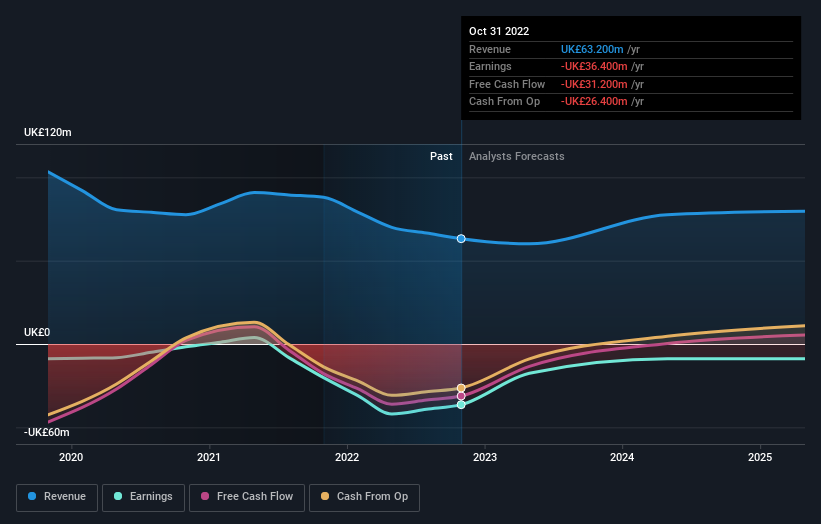This screenshot has height=524, width=821.
Task: Click the -UK£36.400m earnings value in tooltip
Action: pyautogui.click(x=594, y=66)
